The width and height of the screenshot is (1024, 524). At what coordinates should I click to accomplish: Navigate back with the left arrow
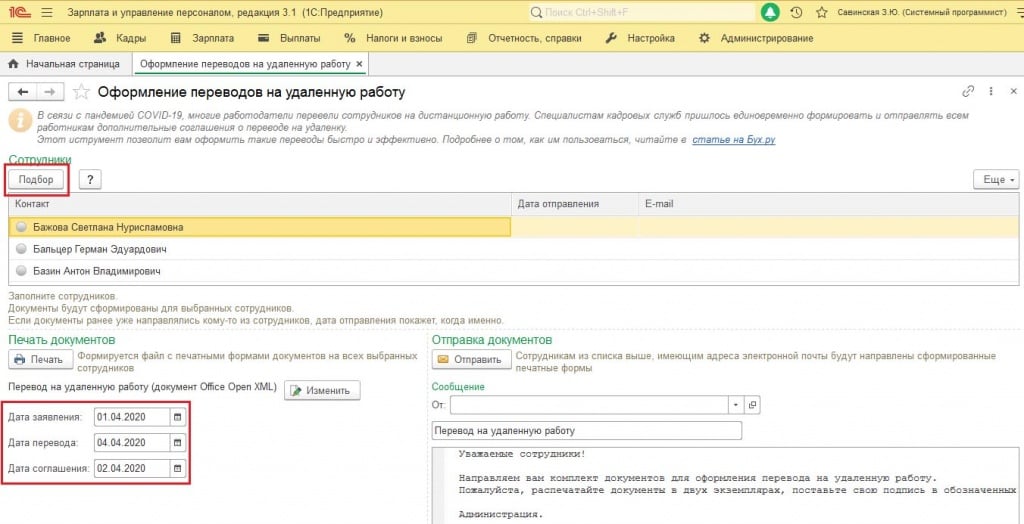tap(23, 91)
